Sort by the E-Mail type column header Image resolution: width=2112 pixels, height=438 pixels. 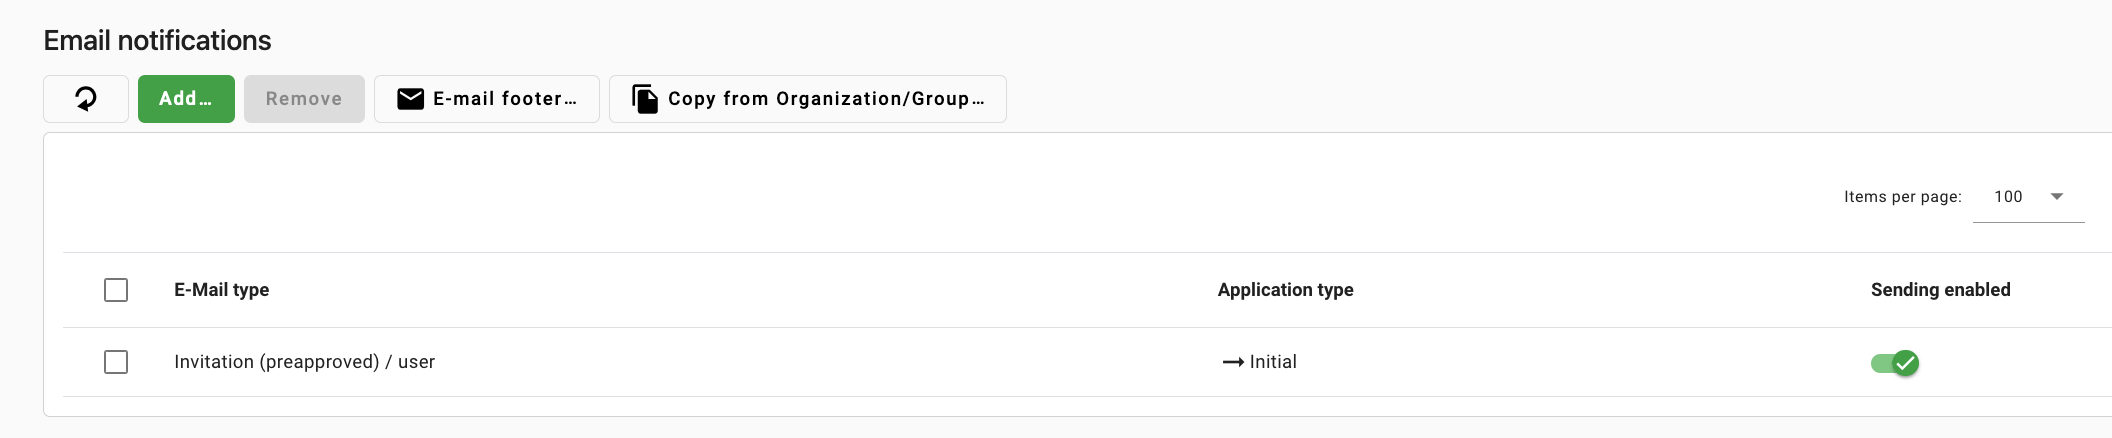pyautogui.click(x=221, y=290)
